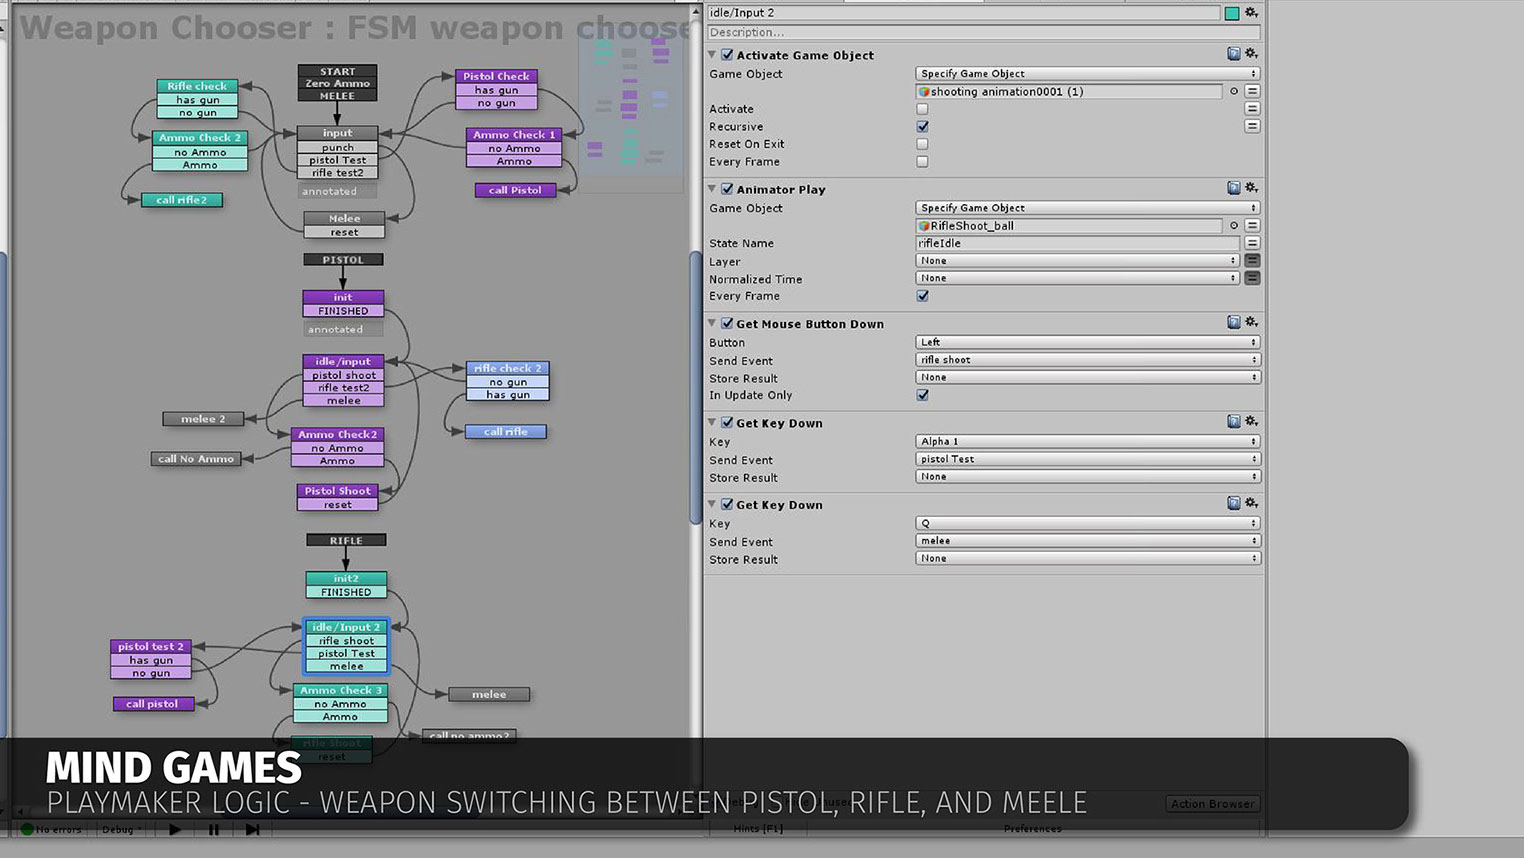Click the state color swatch next to name
The height and width of the screenshot is (858, 1524).
1232,13
